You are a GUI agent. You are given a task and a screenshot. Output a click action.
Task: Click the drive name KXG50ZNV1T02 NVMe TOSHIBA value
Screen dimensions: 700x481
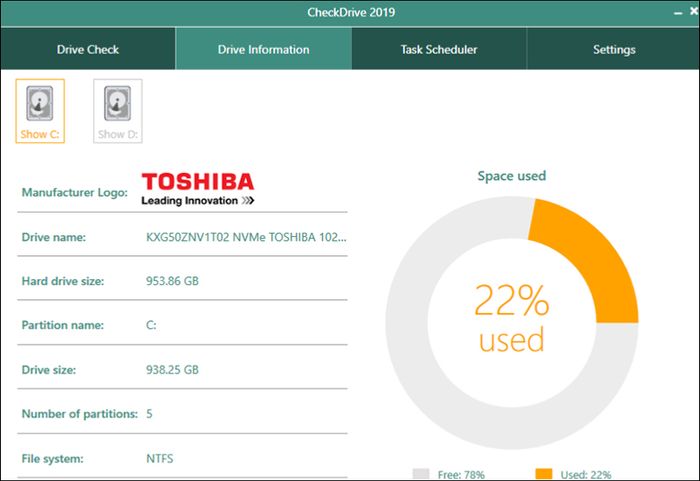coord(246,237)
